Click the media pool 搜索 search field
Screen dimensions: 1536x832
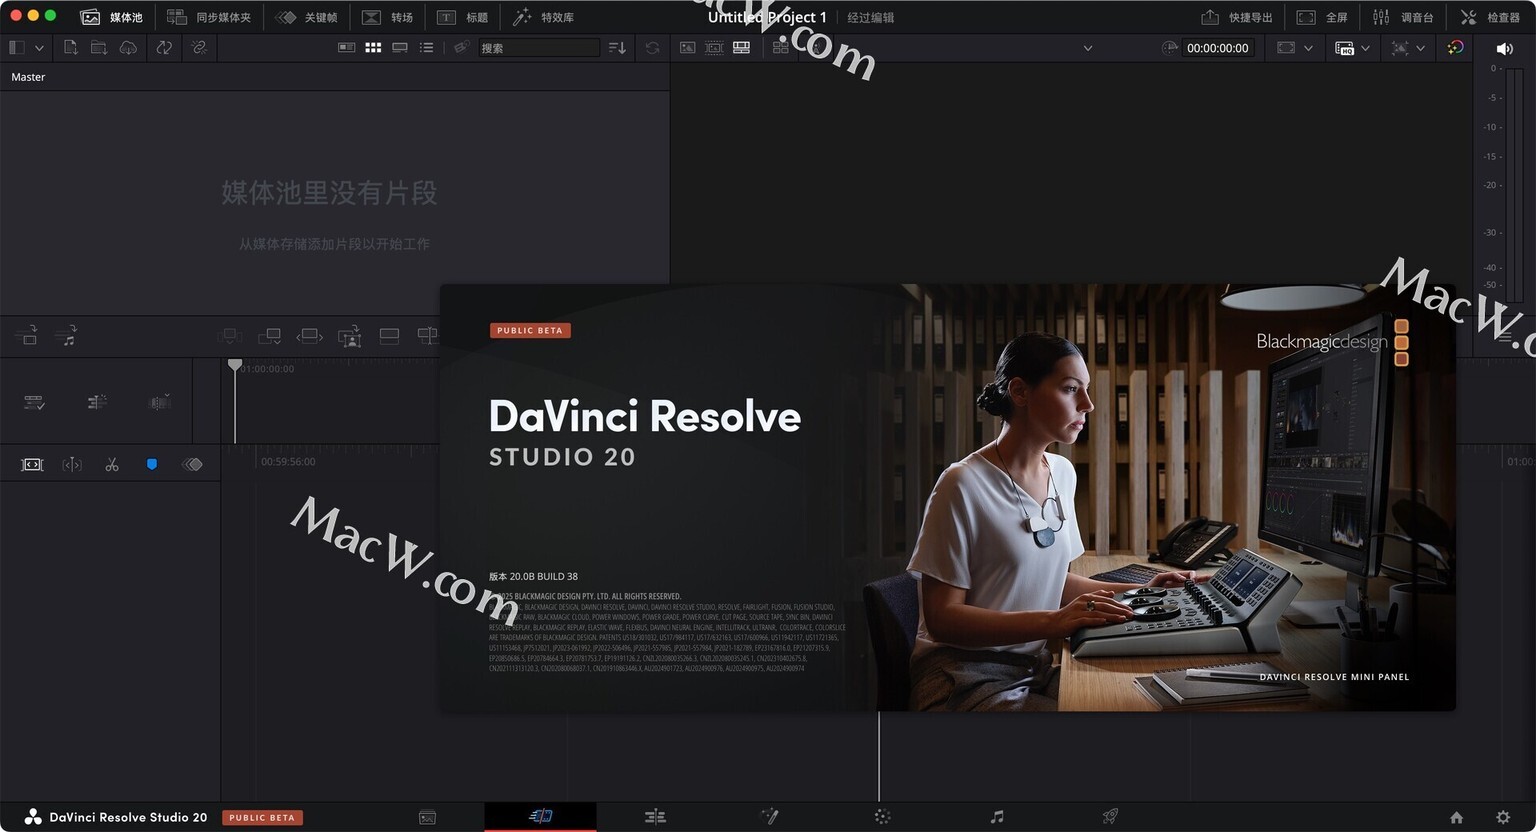coord(538,47)
